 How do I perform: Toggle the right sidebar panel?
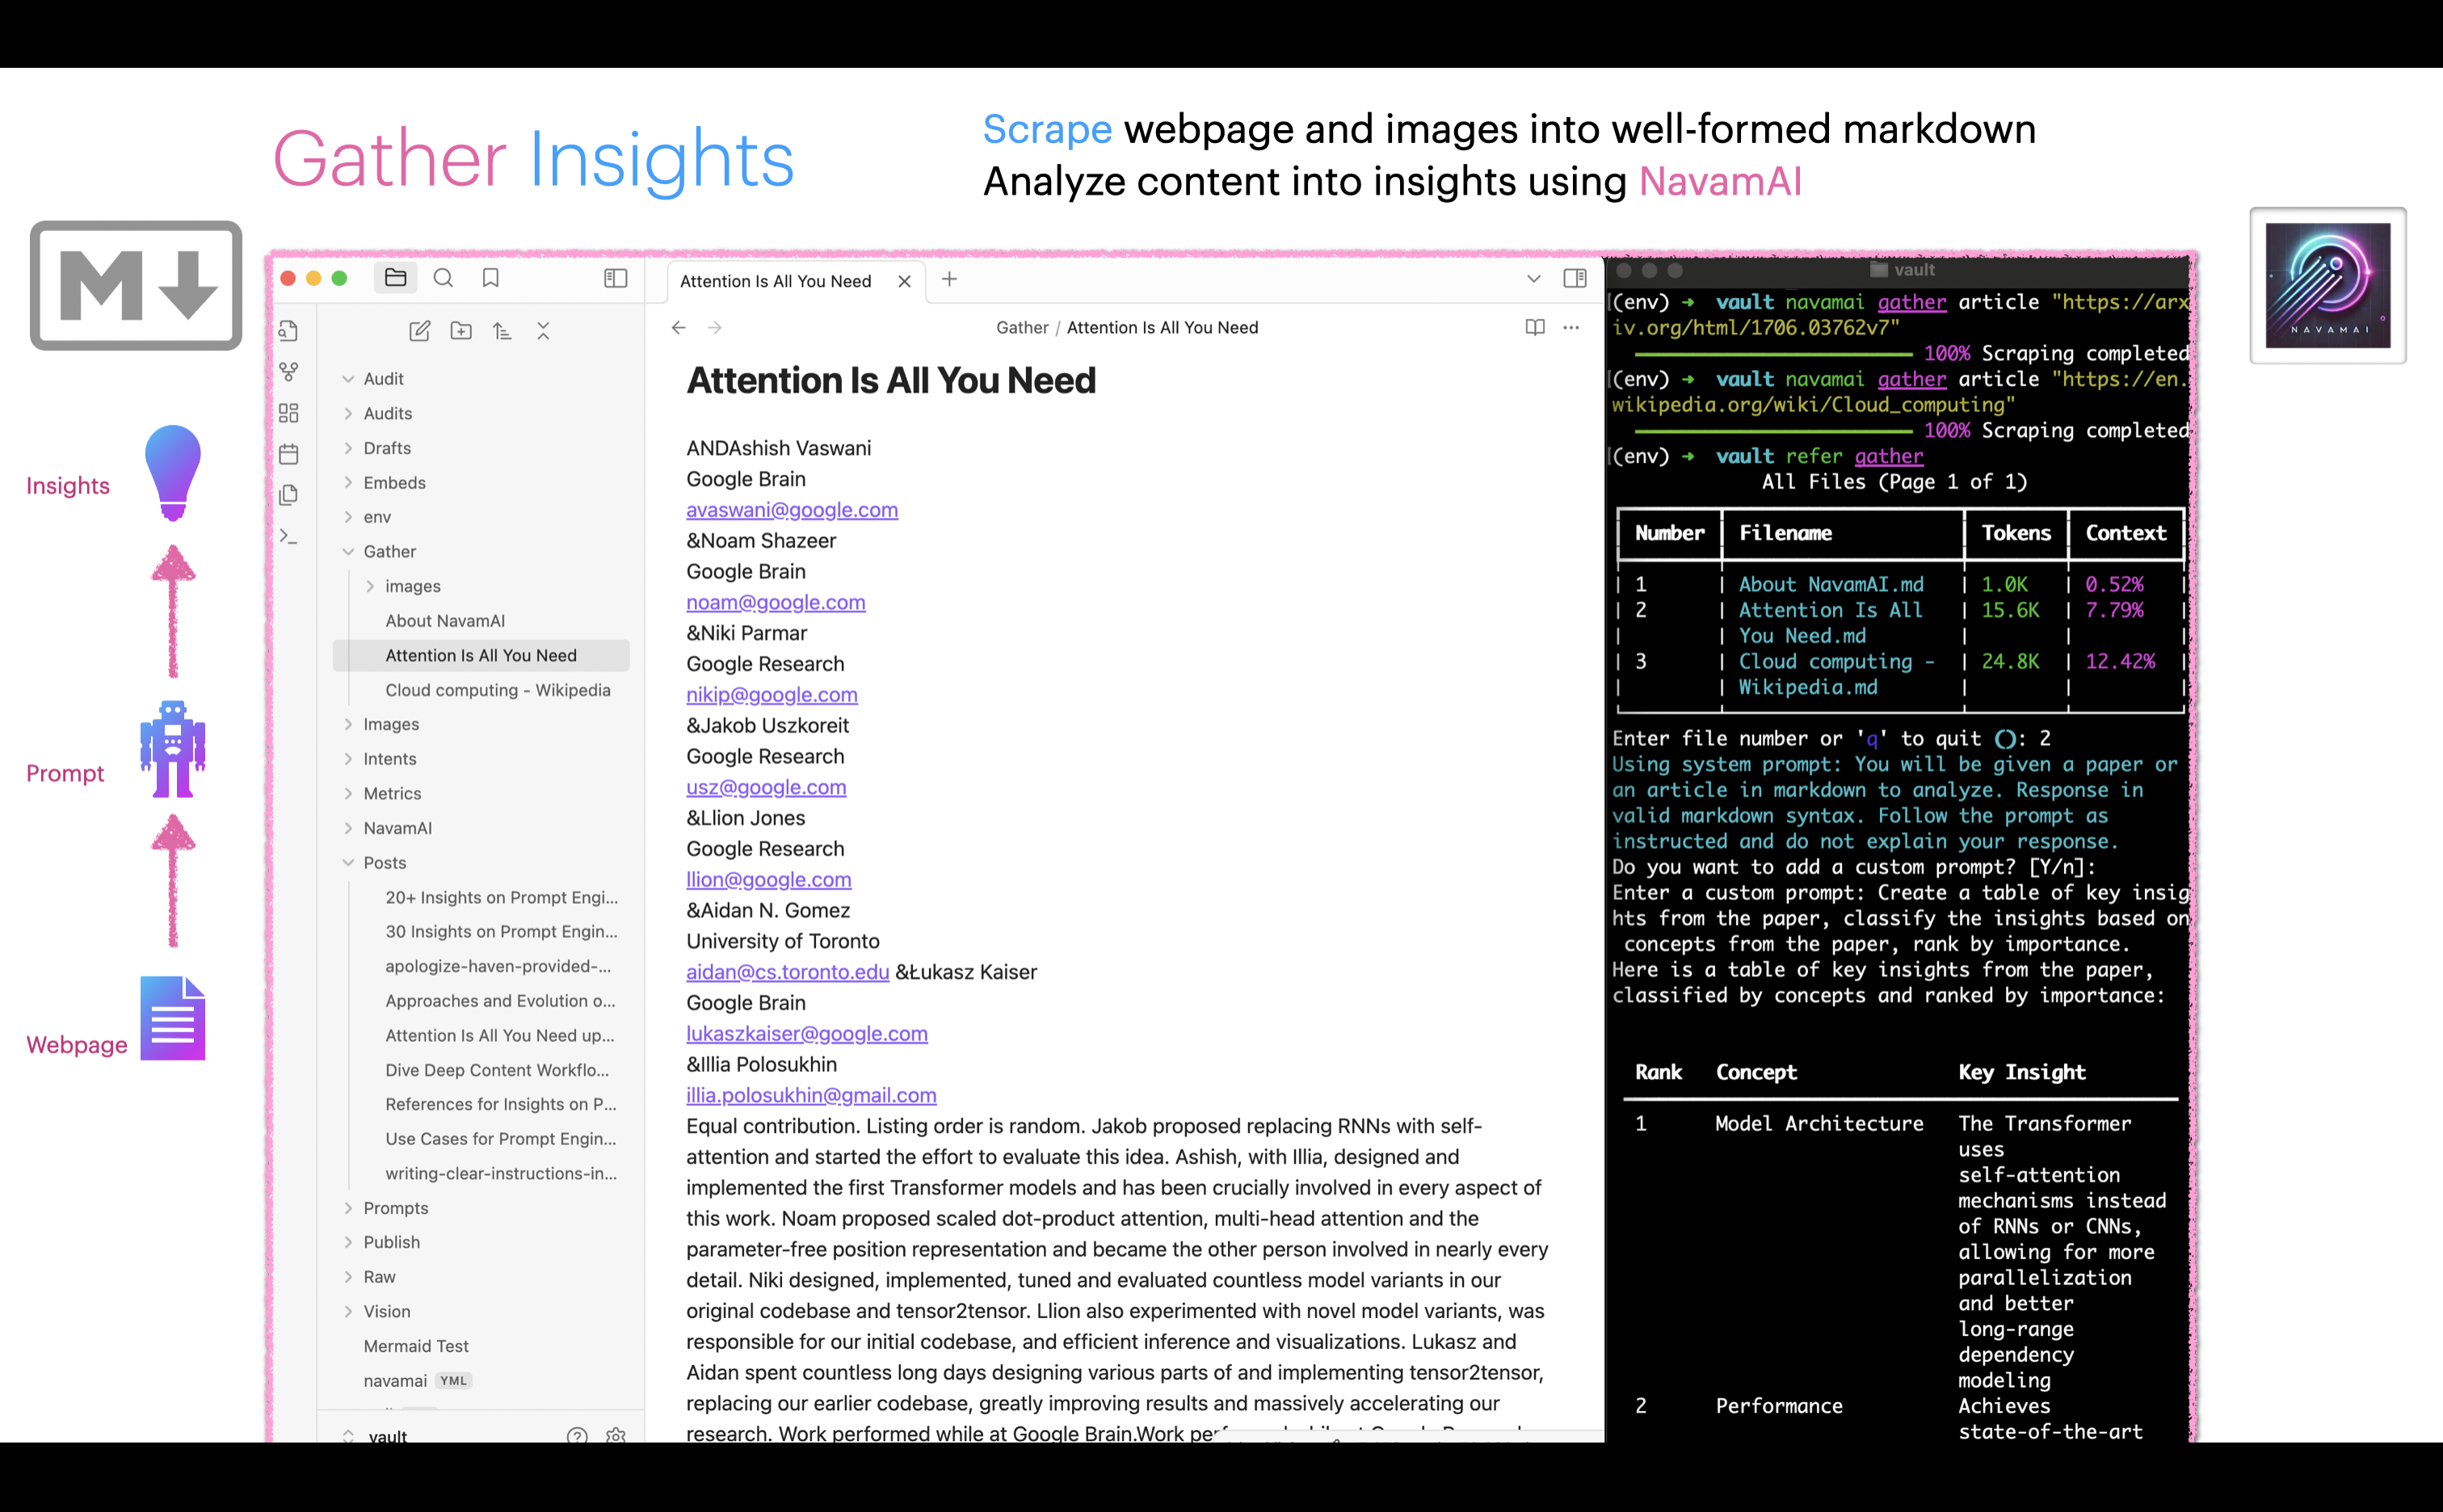[1575, 278]
